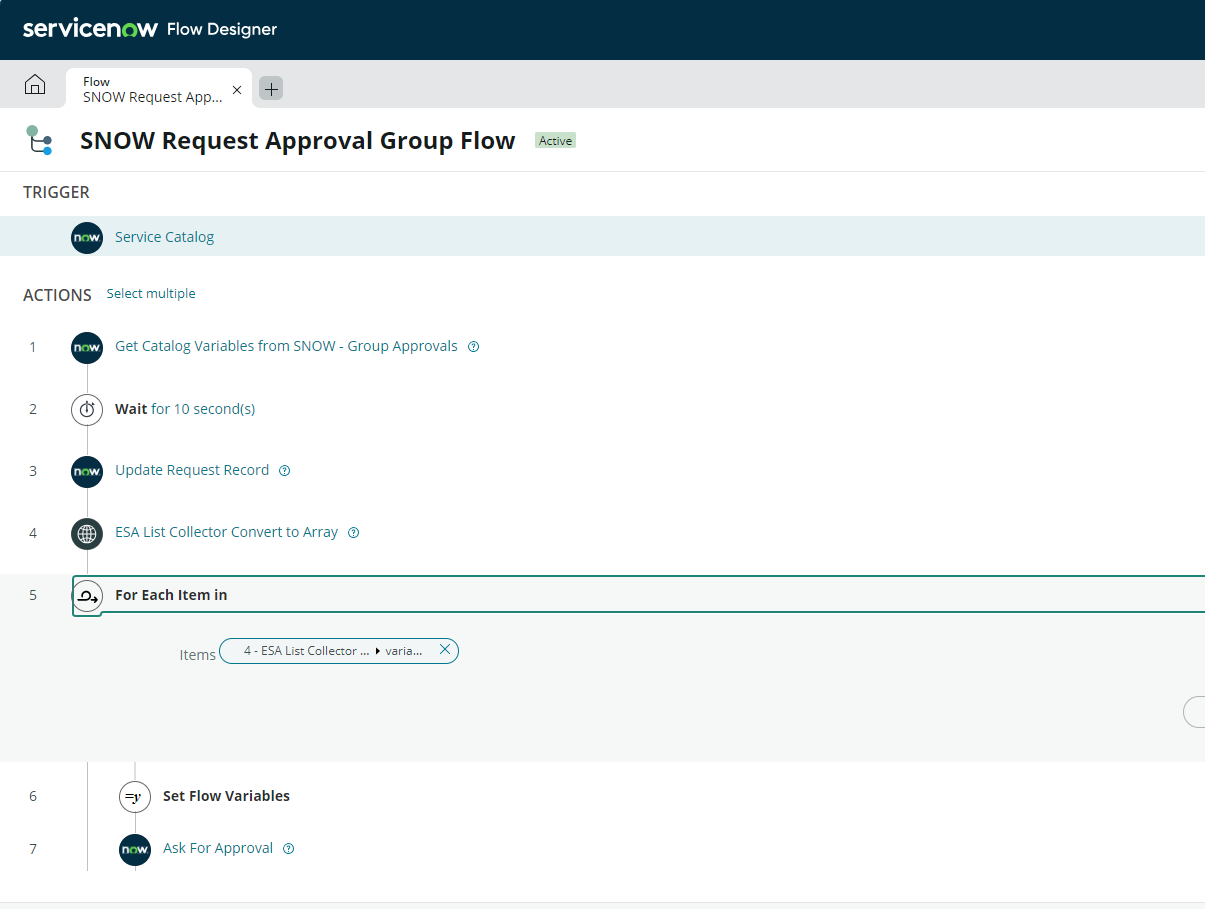
Task: Click the ACTIONS section heading
Action: point(57,295)
